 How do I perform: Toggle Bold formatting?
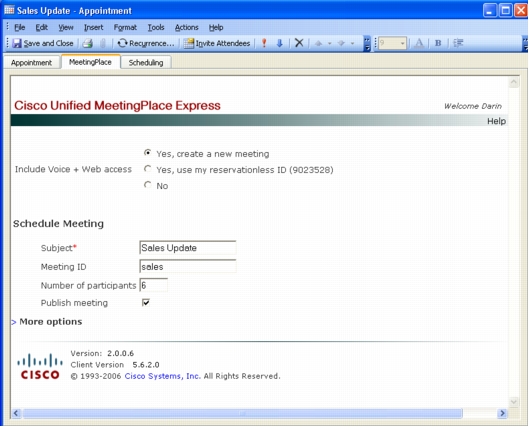(x=438, y=43)
